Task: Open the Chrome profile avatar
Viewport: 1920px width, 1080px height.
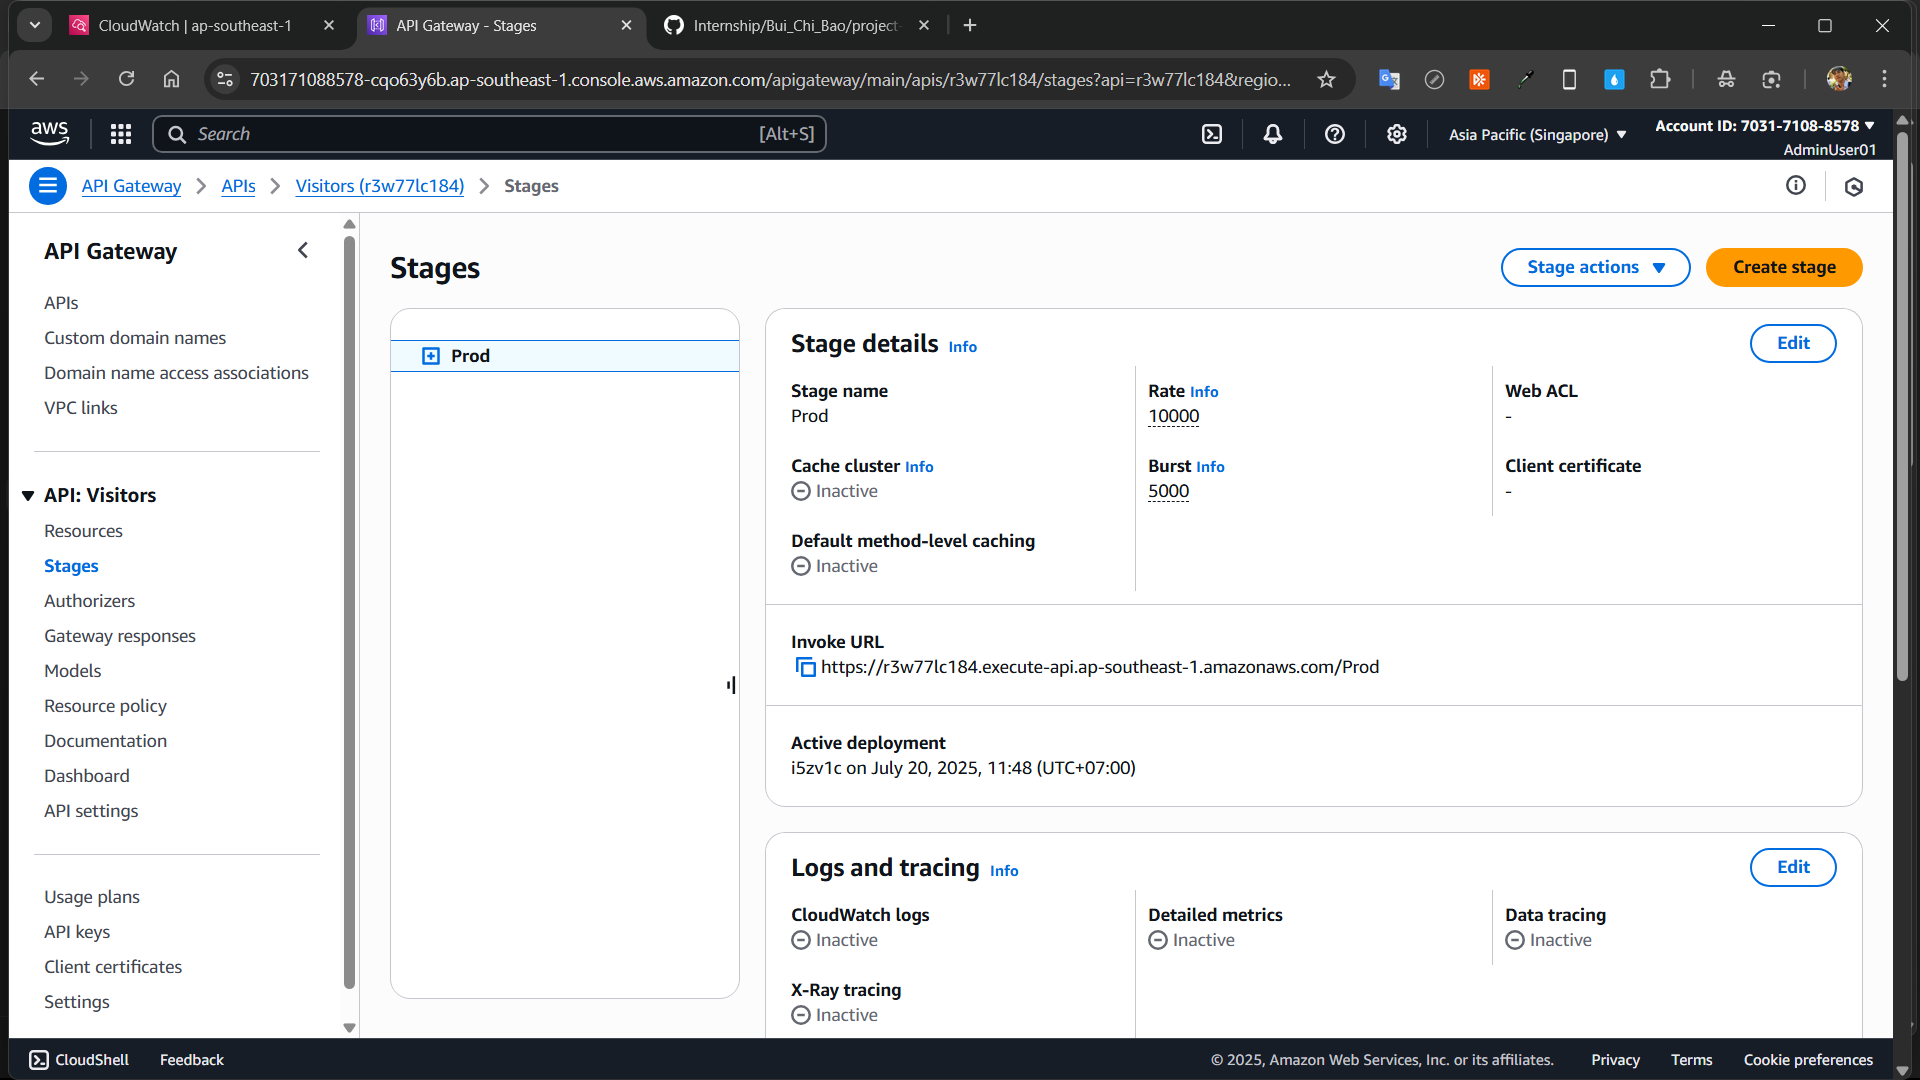Action: click(1839, 79)
